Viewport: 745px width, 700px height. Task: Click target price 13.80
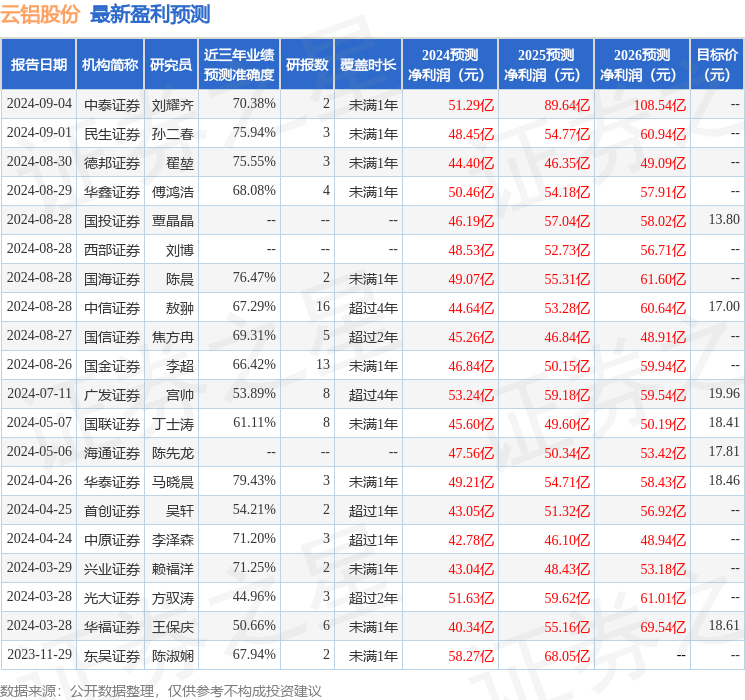pos(724,220)
